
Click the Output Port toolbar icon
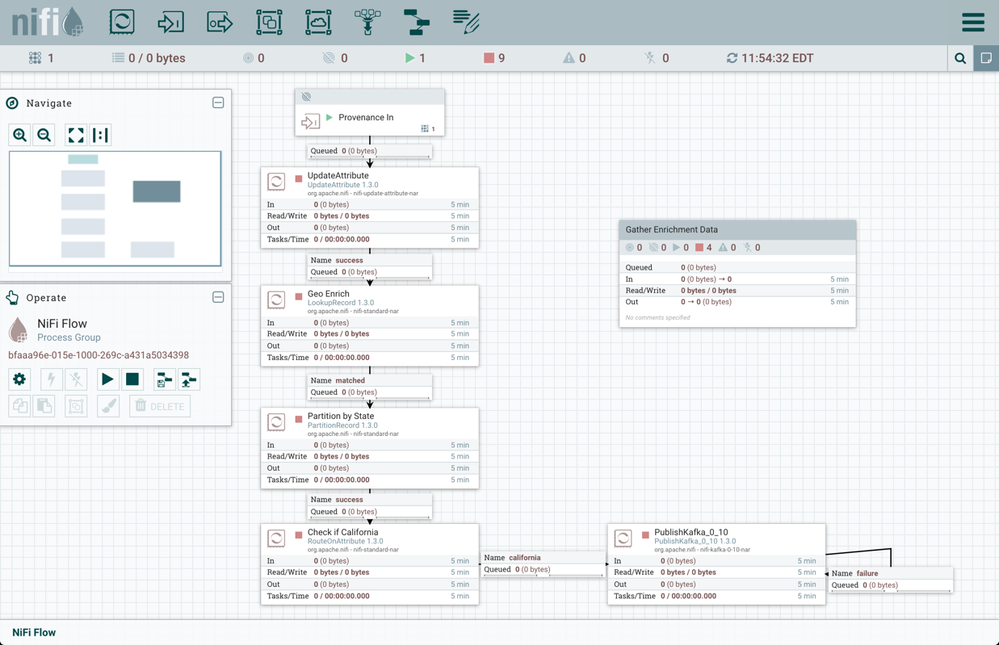click(220, 22)
